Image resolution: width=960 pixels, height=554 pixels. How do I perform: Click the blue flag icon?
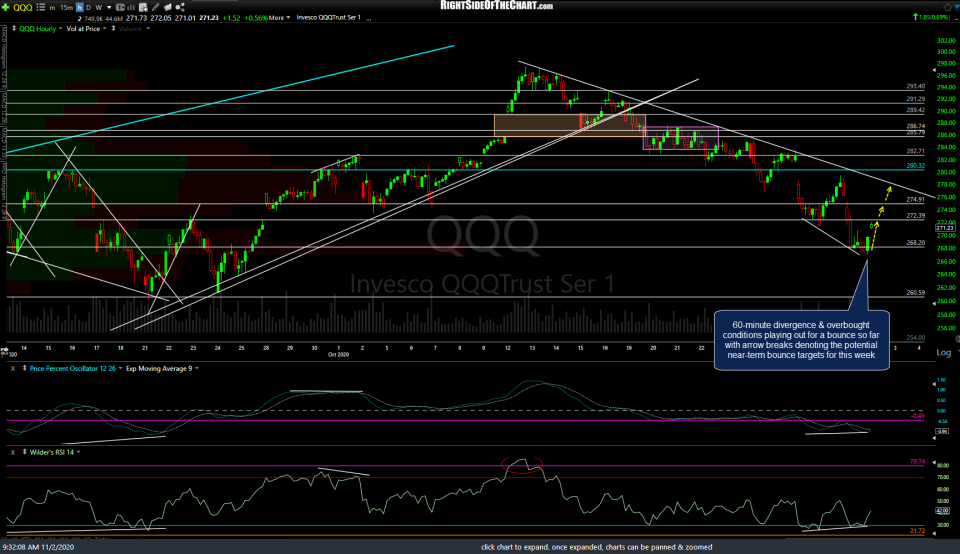tap(956, 6)
